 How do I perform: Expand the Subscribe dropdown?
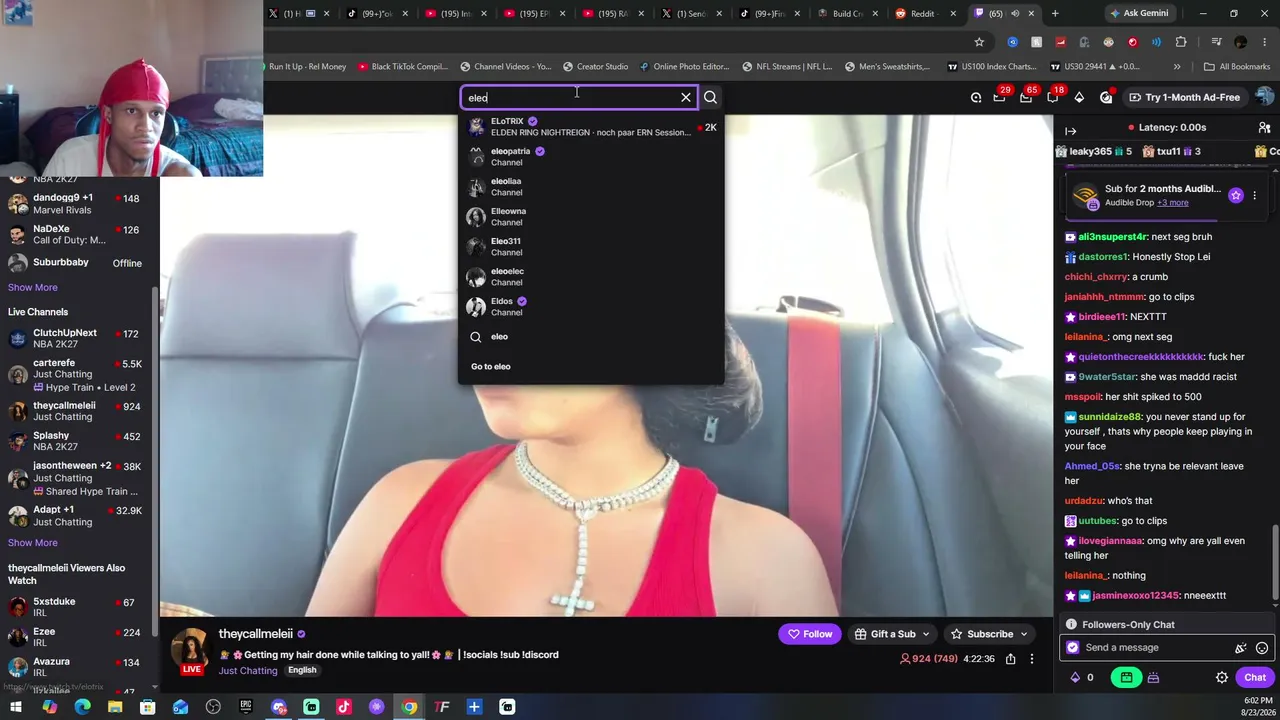[1023, 634]
